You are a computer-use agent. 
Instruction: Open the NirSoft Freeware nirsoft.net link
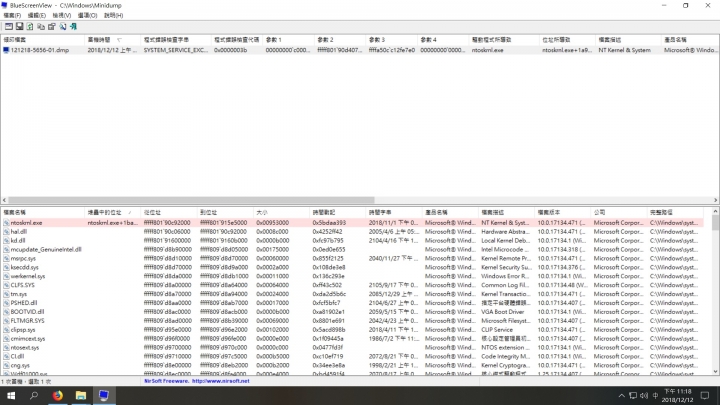197,381
